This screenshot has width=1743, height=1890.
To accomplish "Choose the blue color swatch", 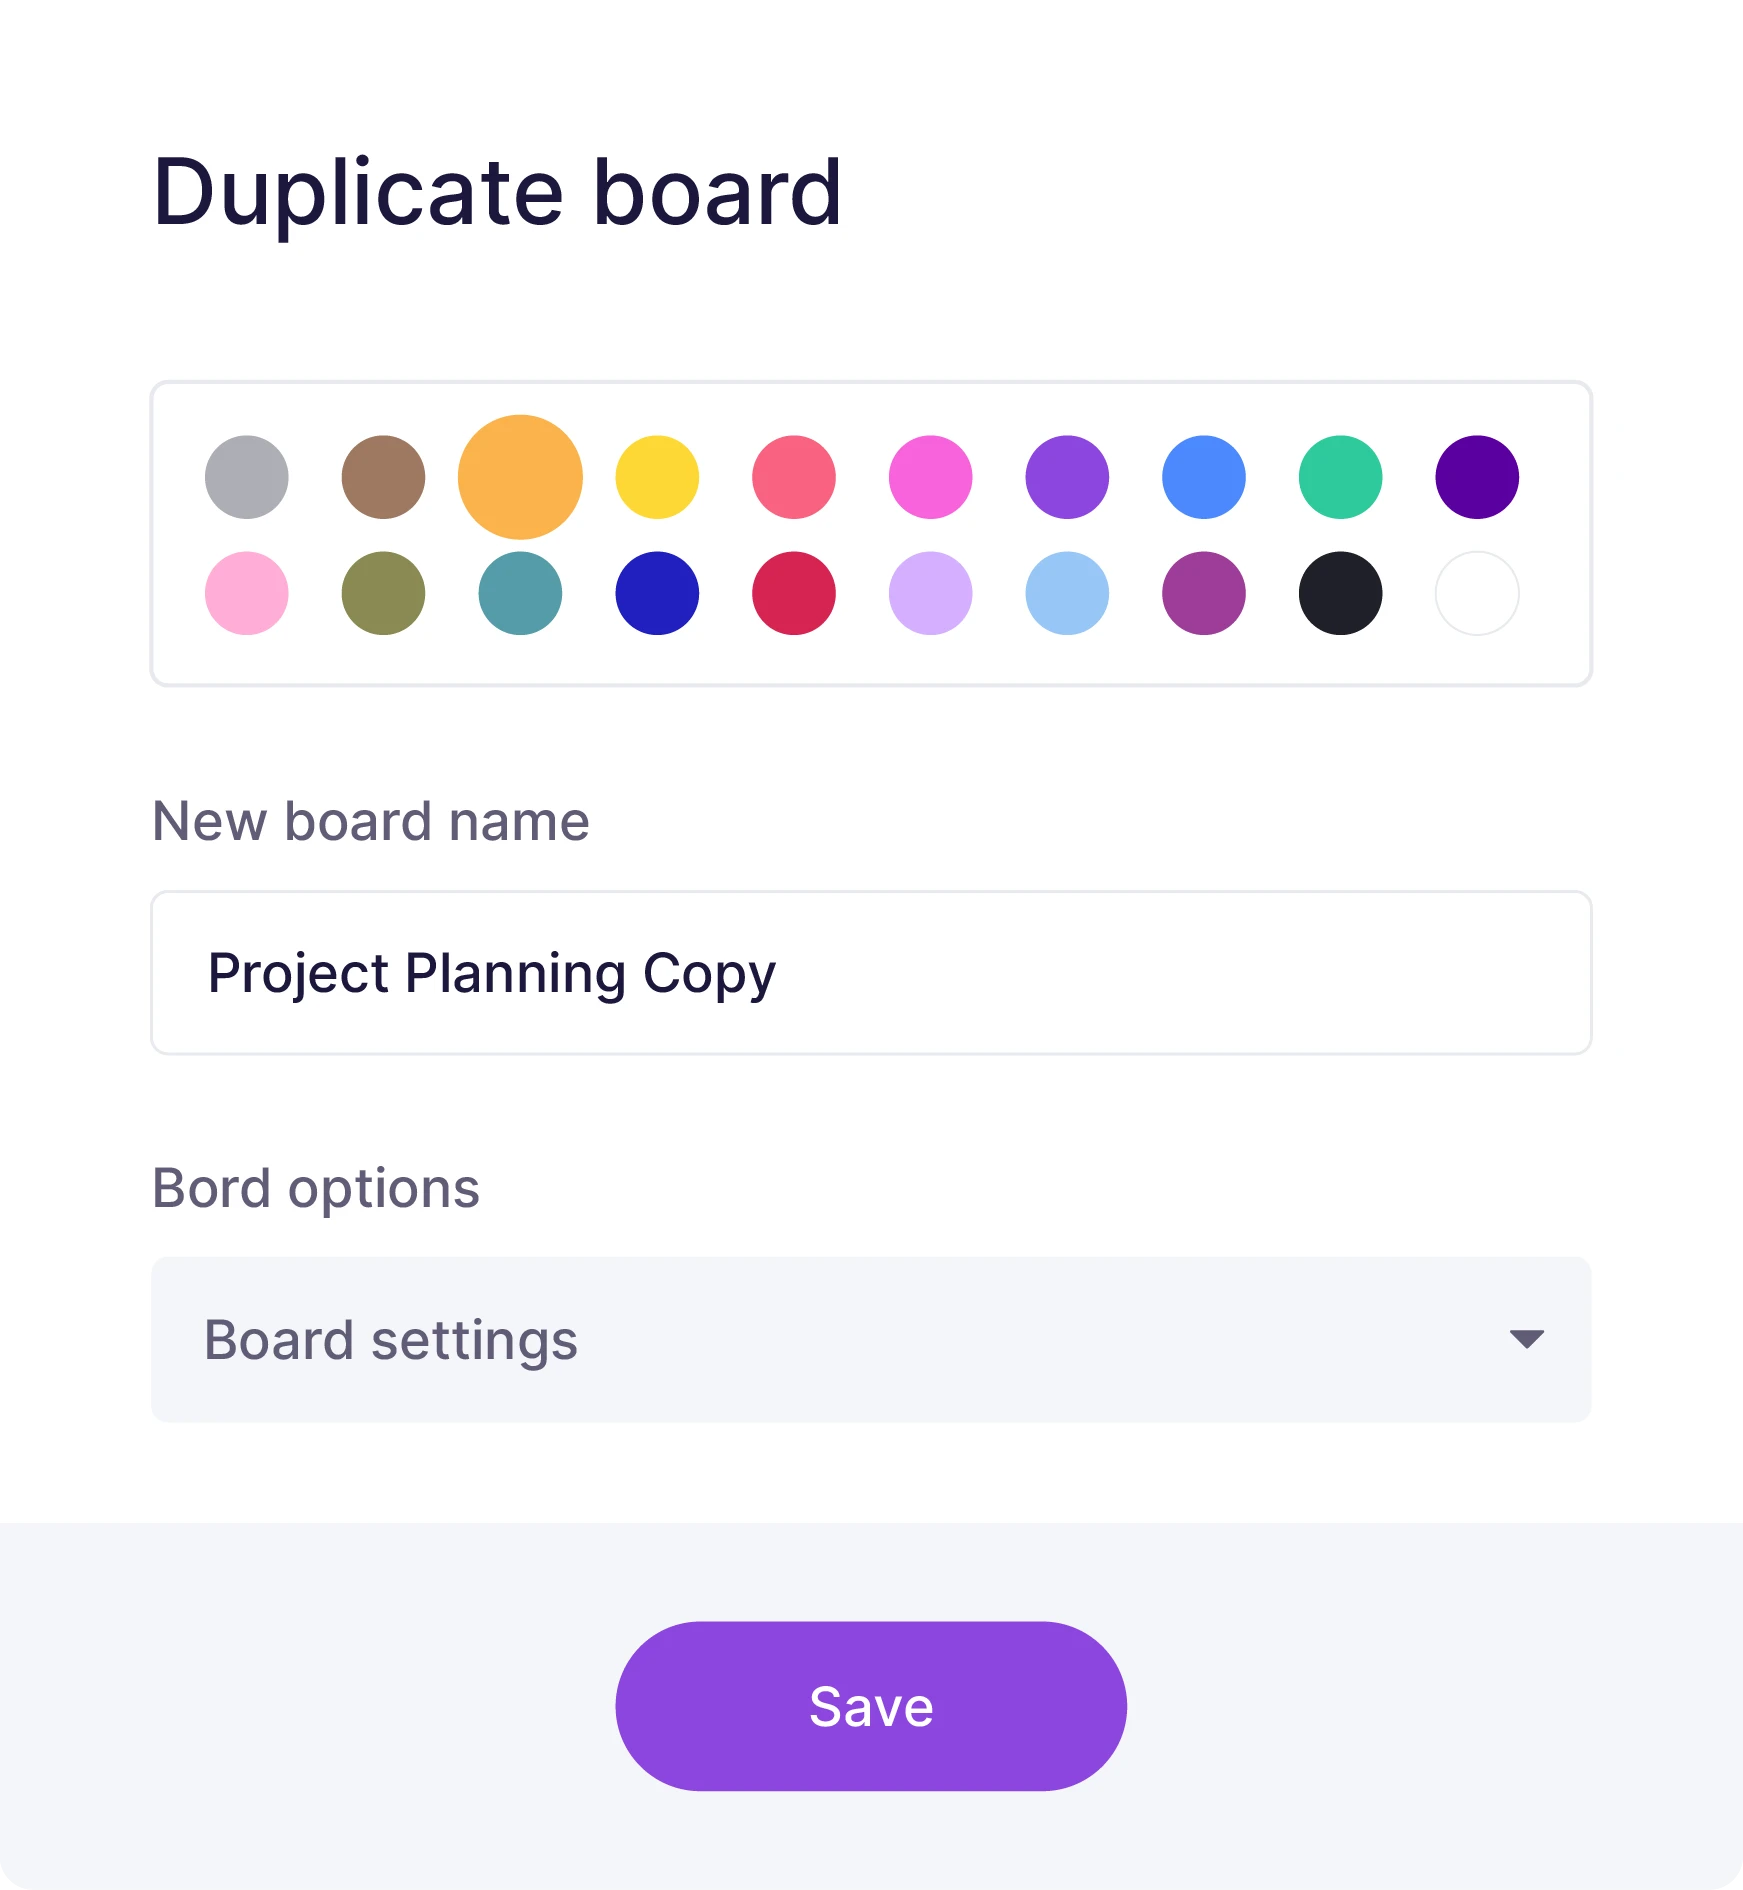I will coord(1203,477).
